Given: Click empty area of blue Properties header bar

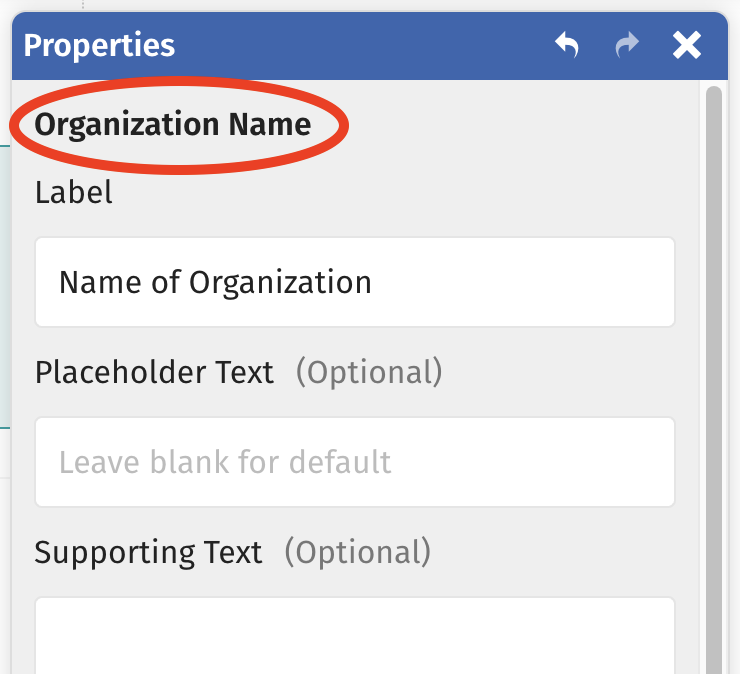Looking at the screenshot, I should [x=360, y=45].
